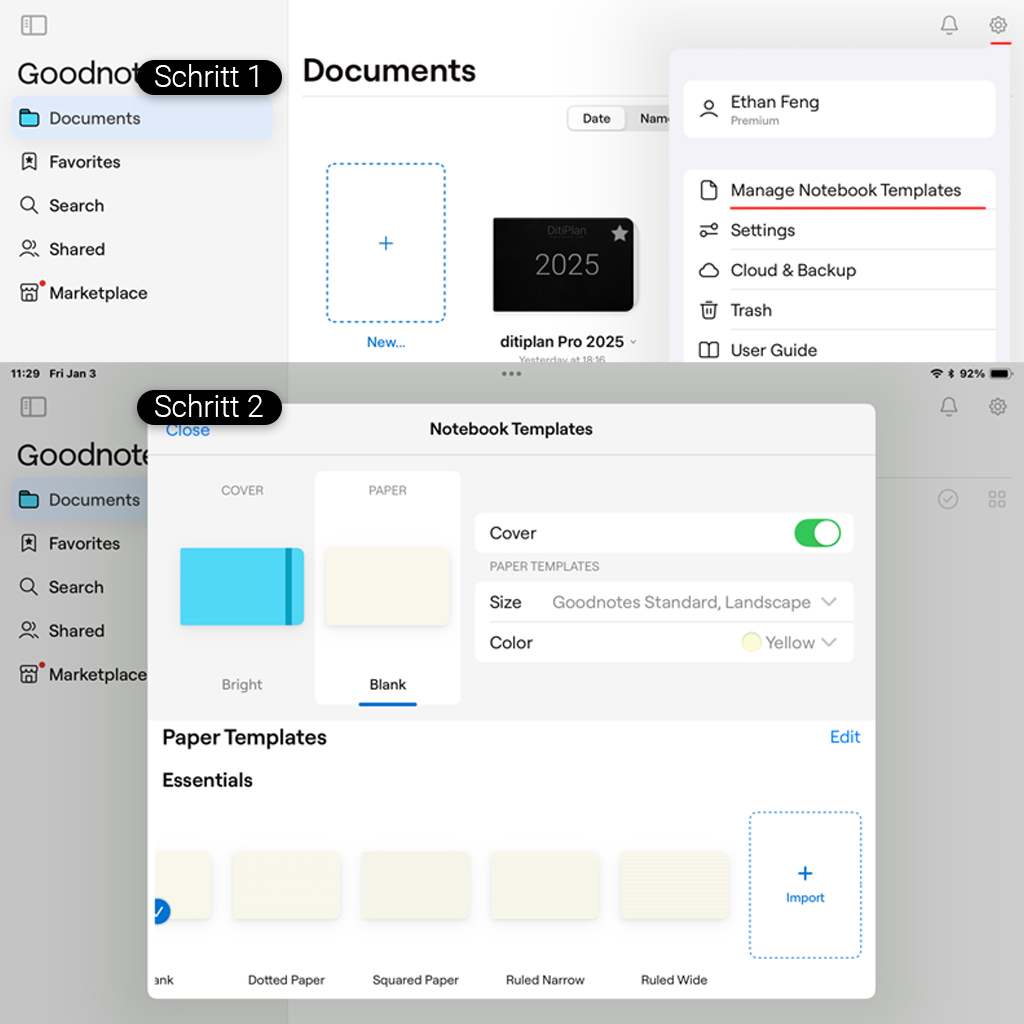
Task: Select Squared Paper template
Action: click(415, 886)
